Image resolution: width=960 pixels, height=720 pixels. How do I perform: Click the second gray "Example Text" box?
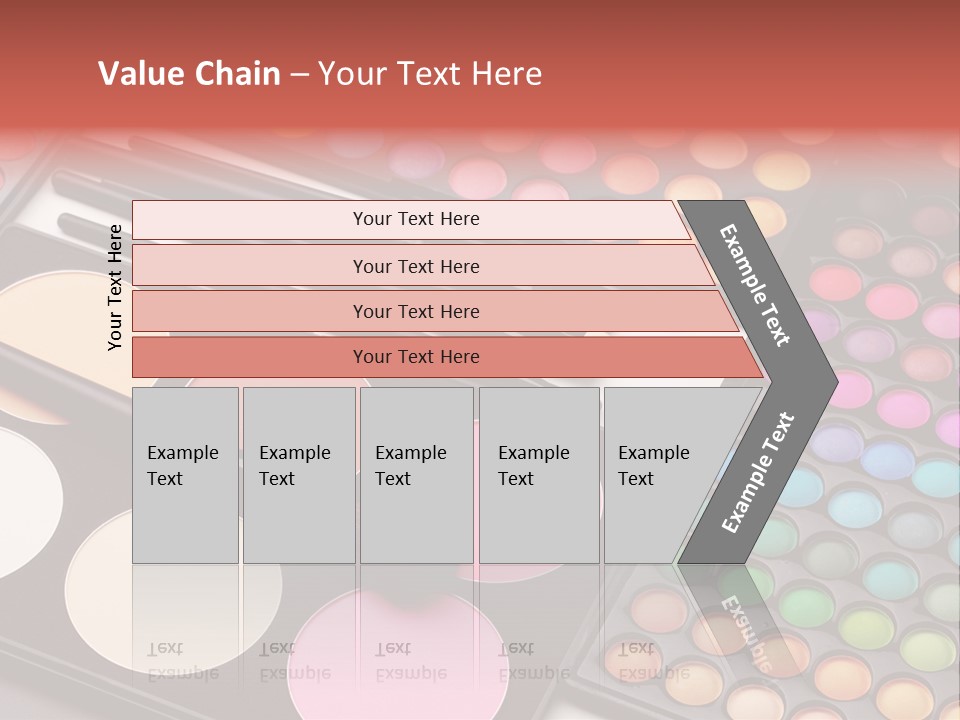pyautogui.click(x=298, y=475)
